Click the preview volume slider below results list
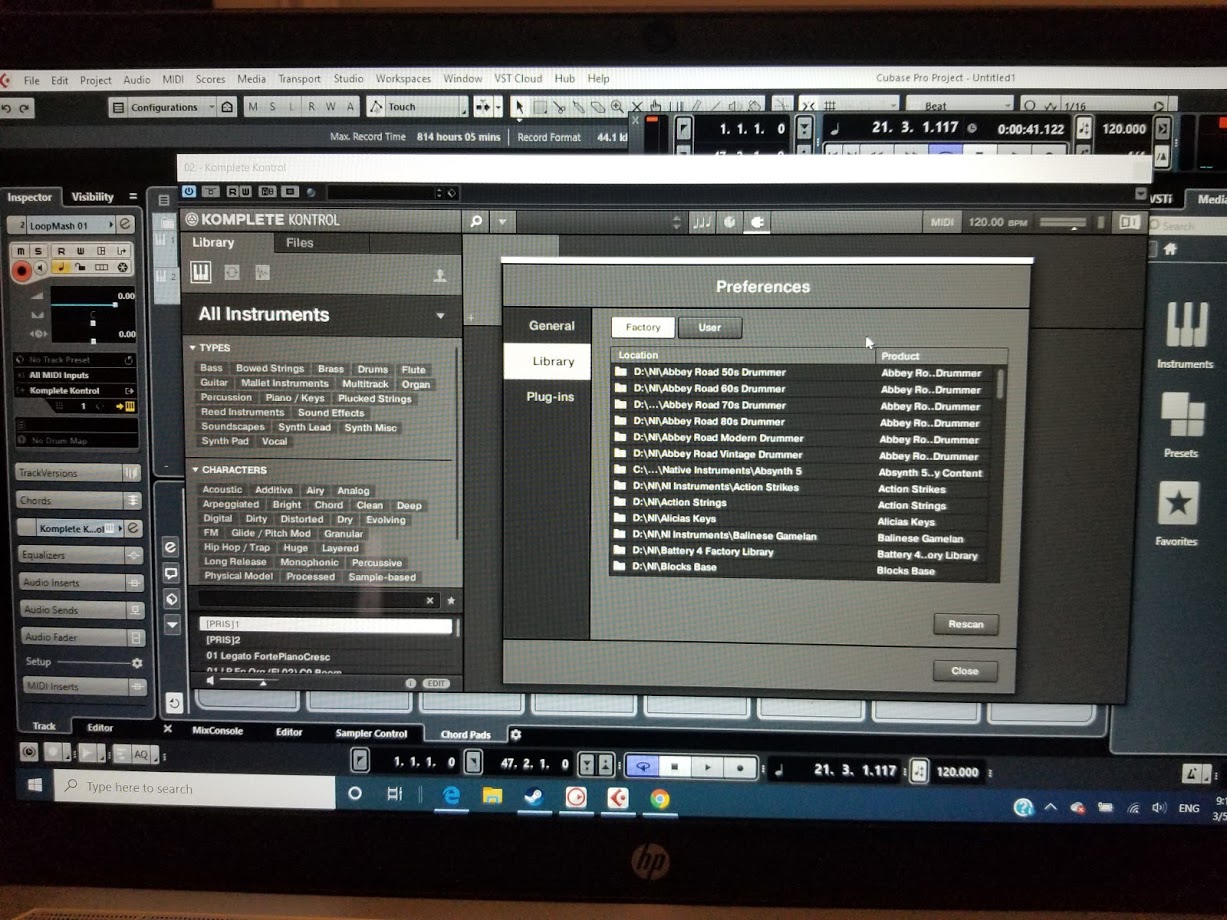Viewport: 1227px width, 920px height. coord(250,682)
